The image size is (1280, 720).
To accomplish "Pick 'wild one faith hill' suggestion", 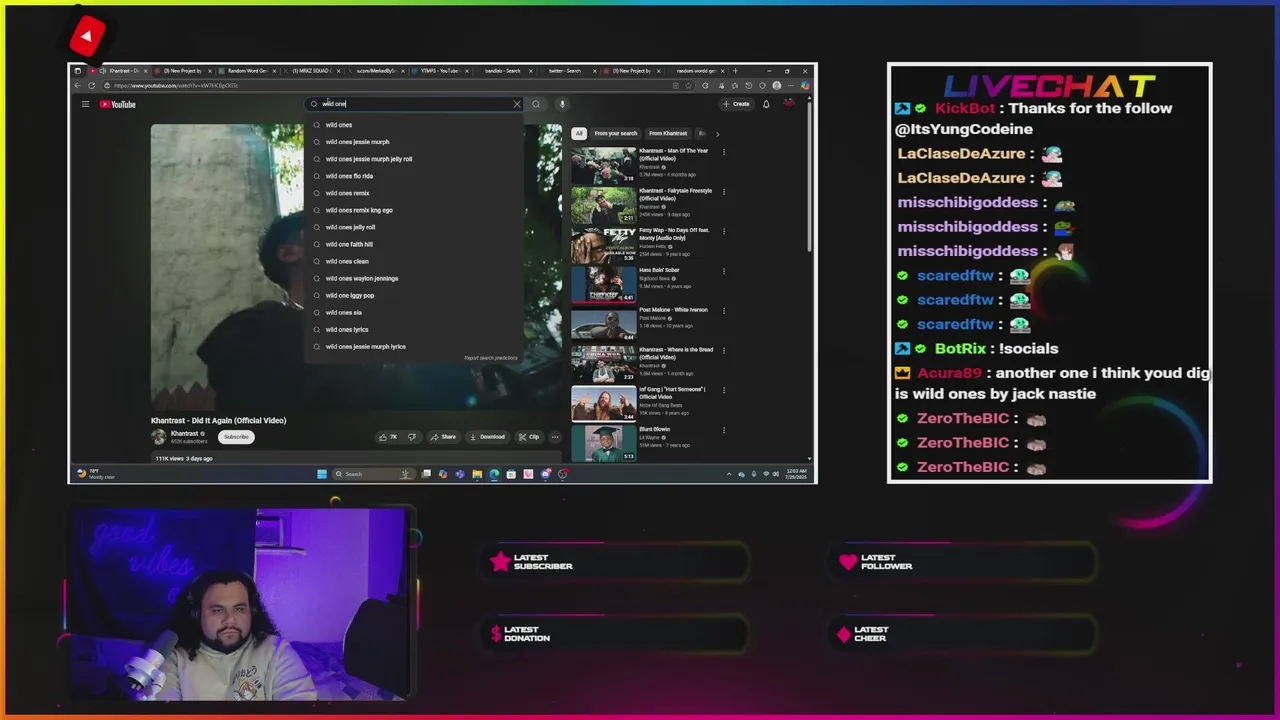I will (x=413, y=244).
